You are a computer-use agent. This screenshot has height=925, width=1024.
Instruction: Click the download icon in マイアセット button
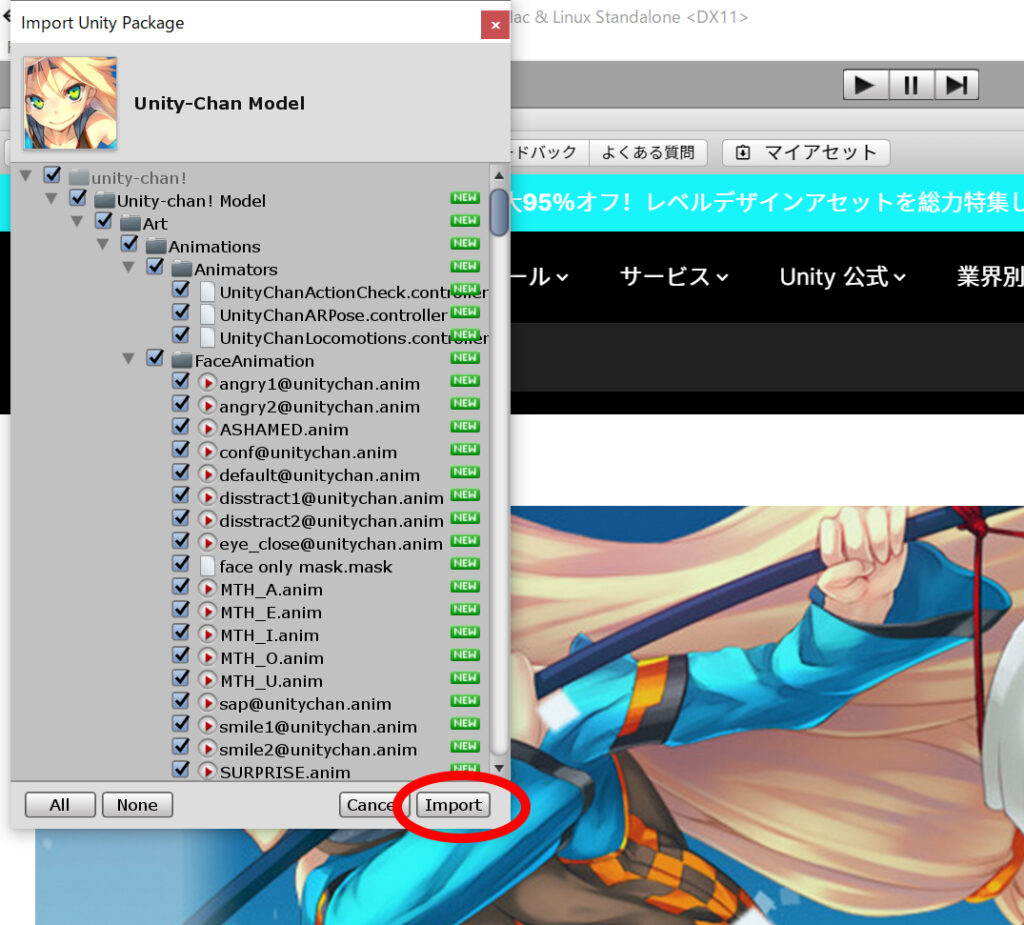[743, 153]
